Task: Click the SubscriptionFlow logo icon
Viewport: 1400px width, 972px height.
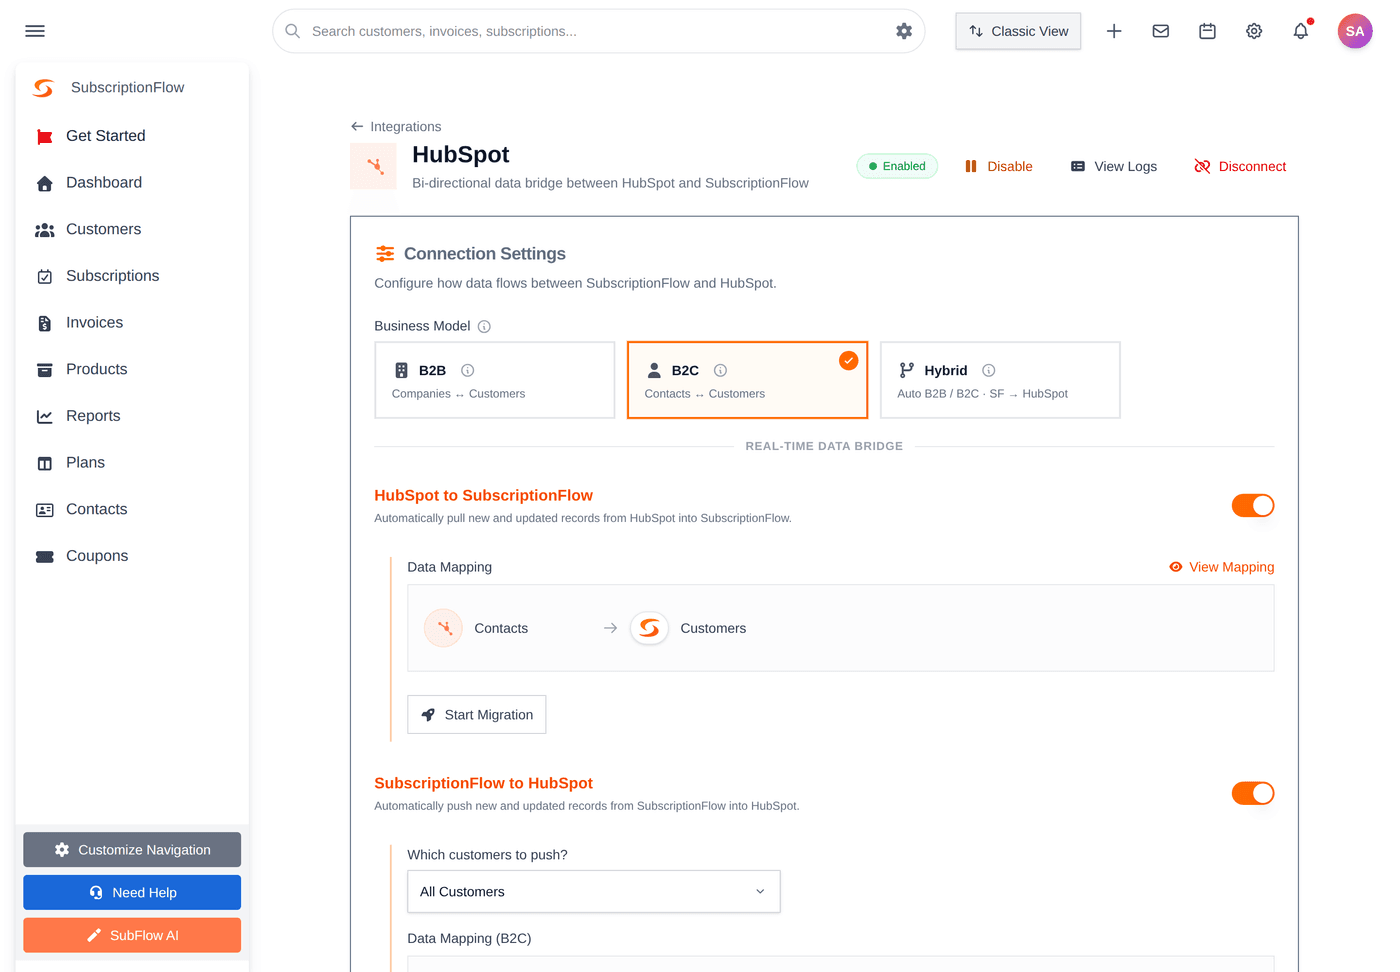Action: pos(43,88)
